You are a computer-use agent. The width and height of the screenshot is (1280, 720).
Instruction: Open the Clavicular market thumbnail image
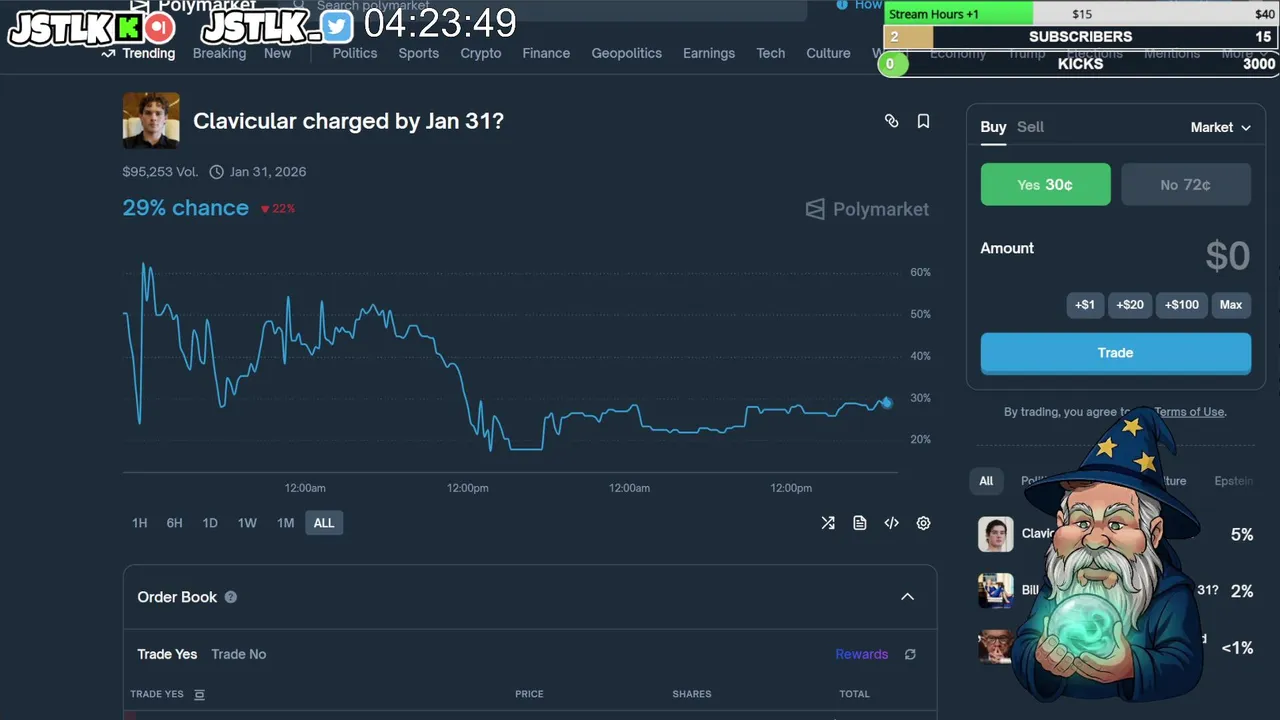coord(151,121)
